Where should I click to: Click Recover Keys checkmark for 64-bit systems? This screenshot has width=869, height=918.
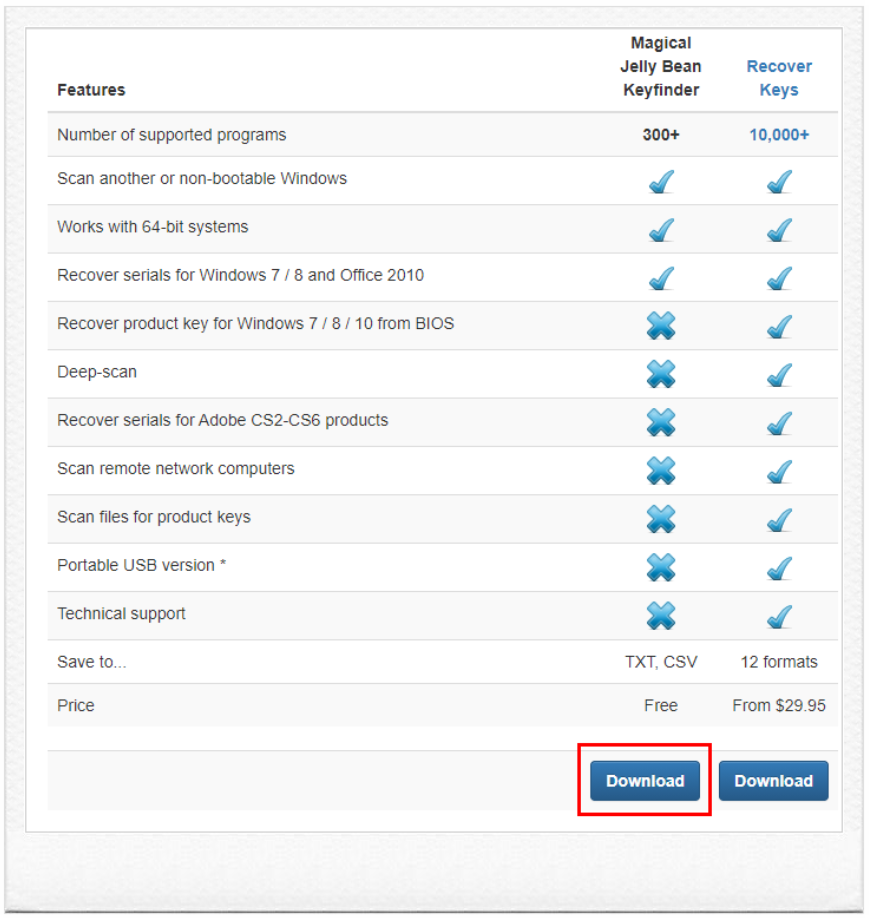[779, 230]
